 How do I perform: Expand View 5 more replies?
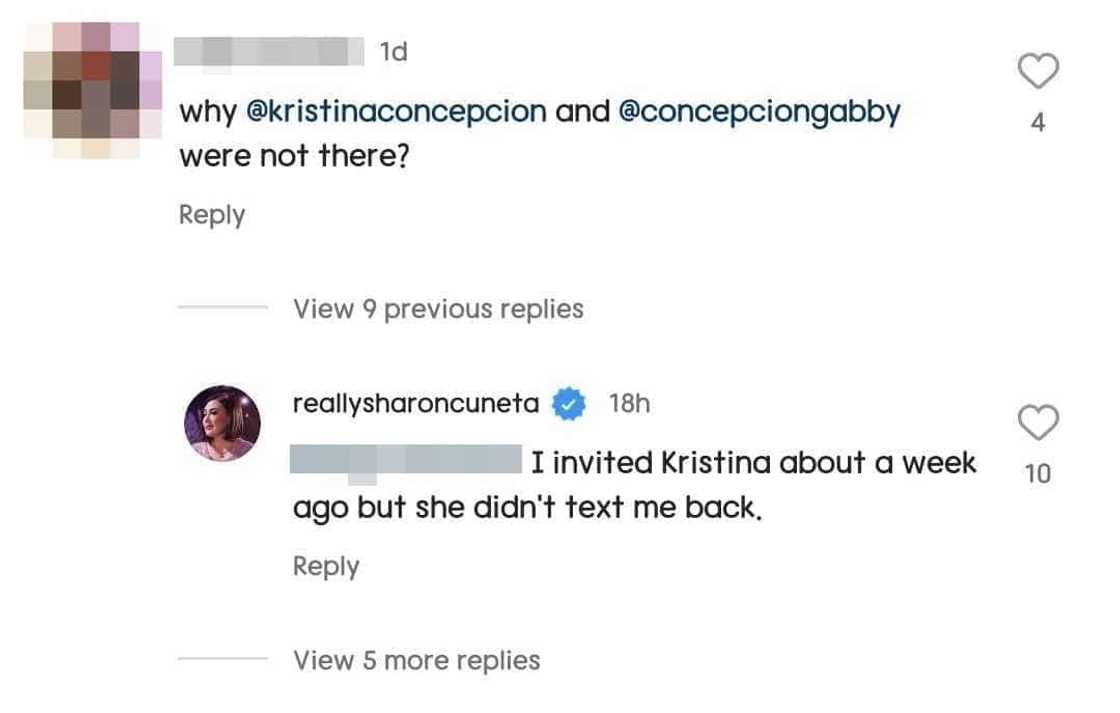tap(416, 660)
